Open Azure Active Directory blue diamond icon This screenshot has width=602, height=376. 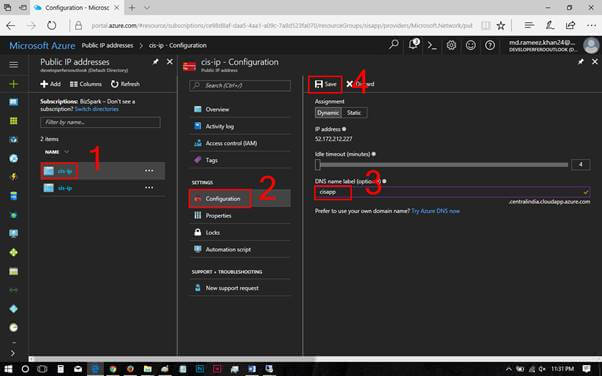point(13,309)
